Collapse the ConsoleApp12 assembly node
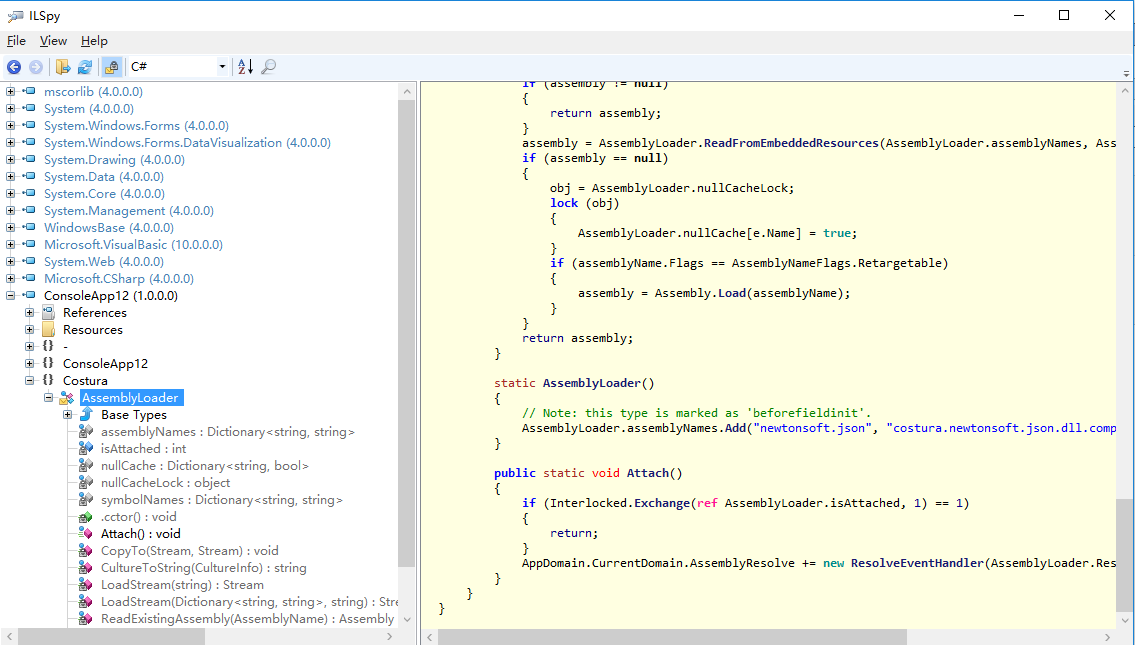Viewport: 1135px width, 645px height. [11, 296]
